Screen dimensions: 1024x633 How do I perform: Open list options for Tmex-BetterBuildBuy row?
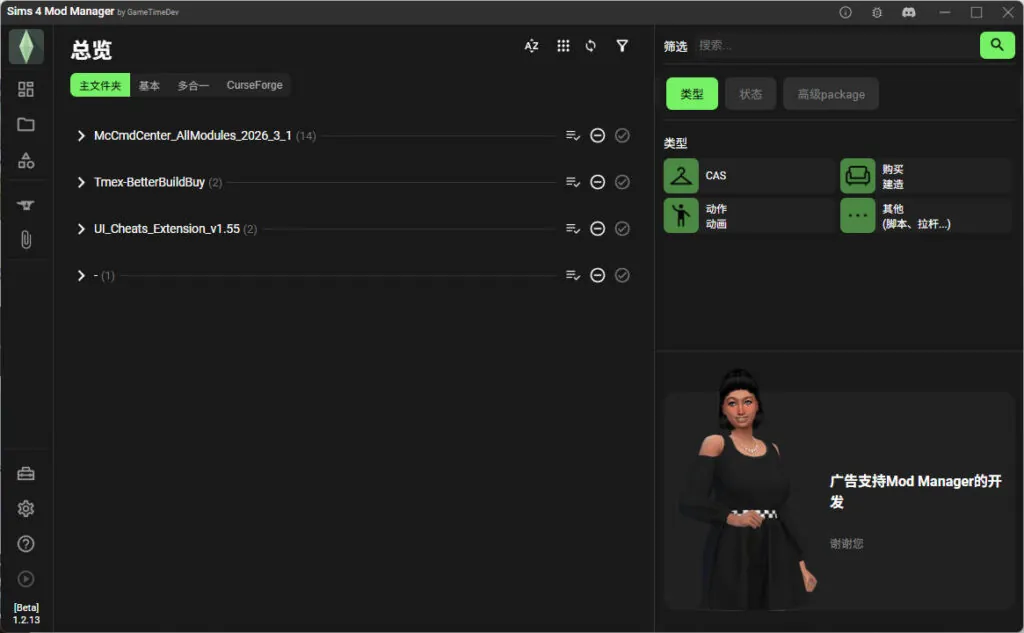(x=573, y=182)
